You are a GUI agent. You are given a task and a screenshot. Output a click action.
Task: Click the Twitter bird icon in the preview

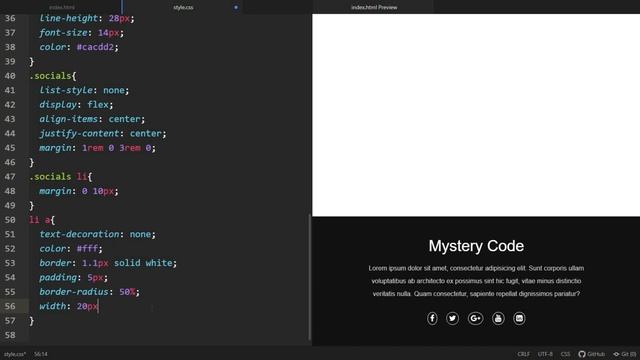tap(452, 318)
